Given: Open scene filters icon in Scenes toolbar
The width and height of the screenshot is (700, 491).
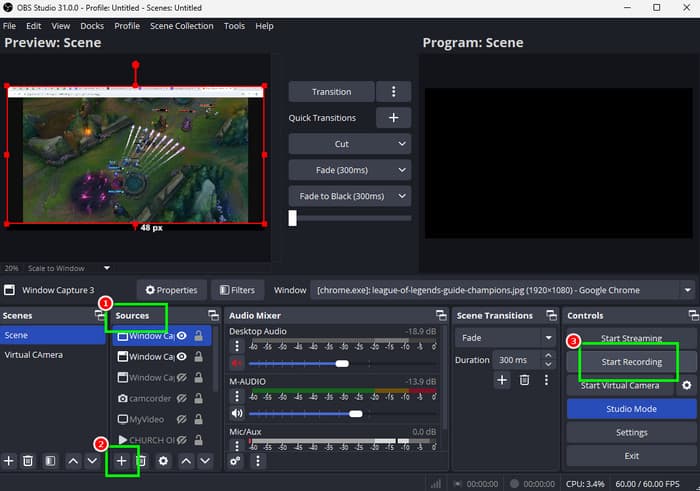Looking at the screenshot, I should click(x=50, y=461).
